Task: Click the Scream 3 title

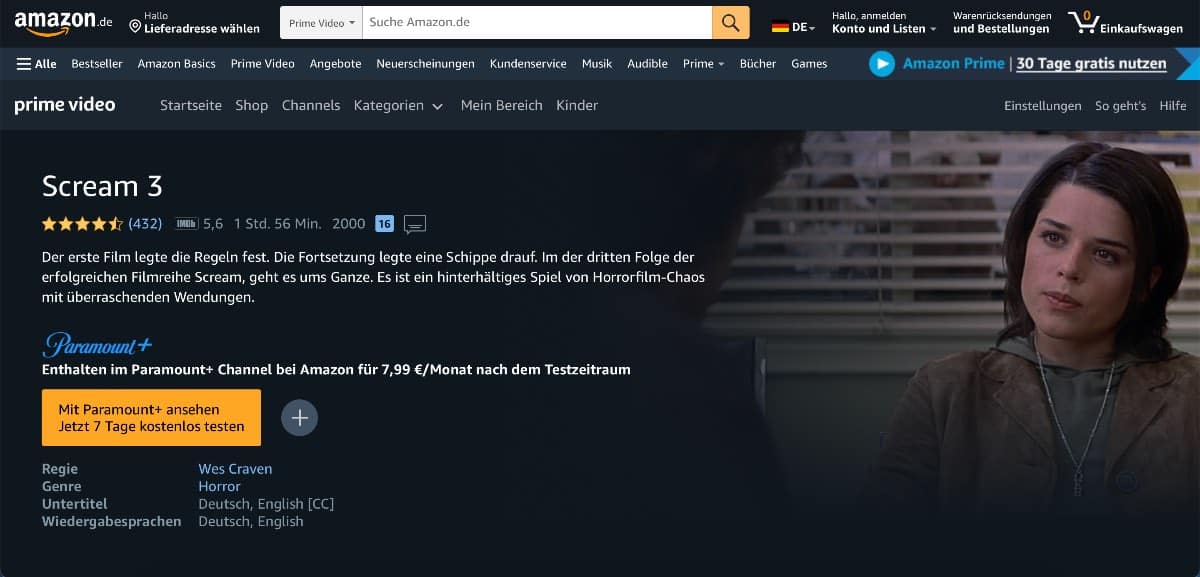Action: click(102, 187)
